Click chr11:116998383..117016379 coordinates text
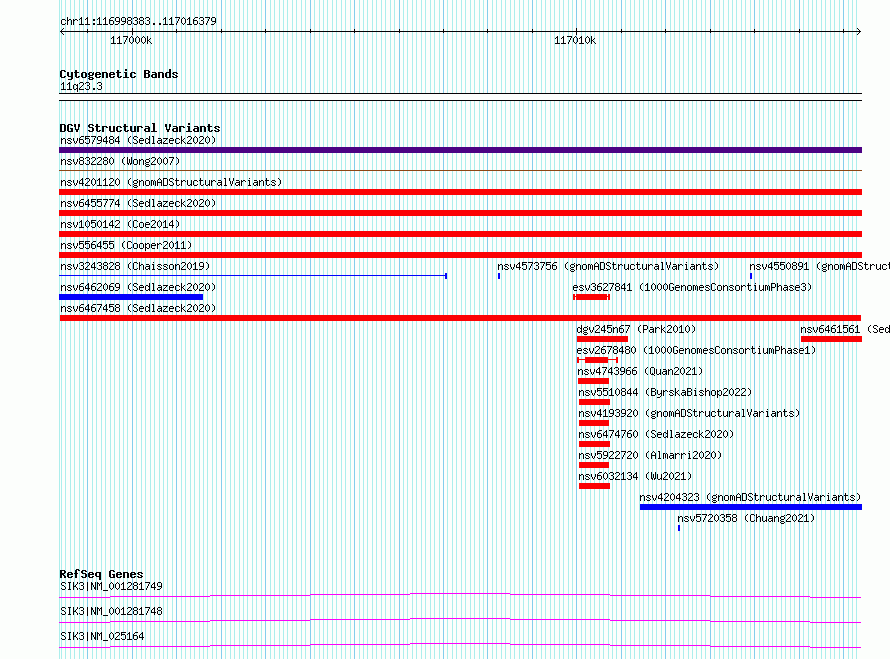Image resolution: width=890 pixels, height=659 pixels. click(x=138, y=21)
